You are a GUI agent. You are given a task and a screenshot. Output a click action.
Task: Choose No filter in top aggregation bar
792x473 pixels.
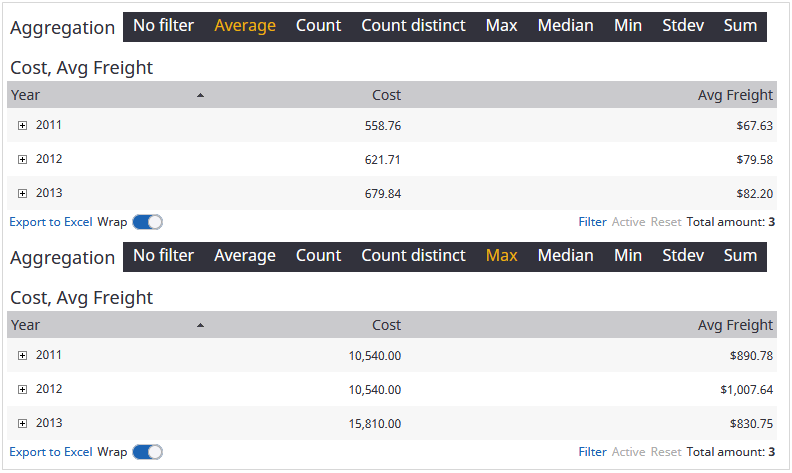(x=163, y=26)
